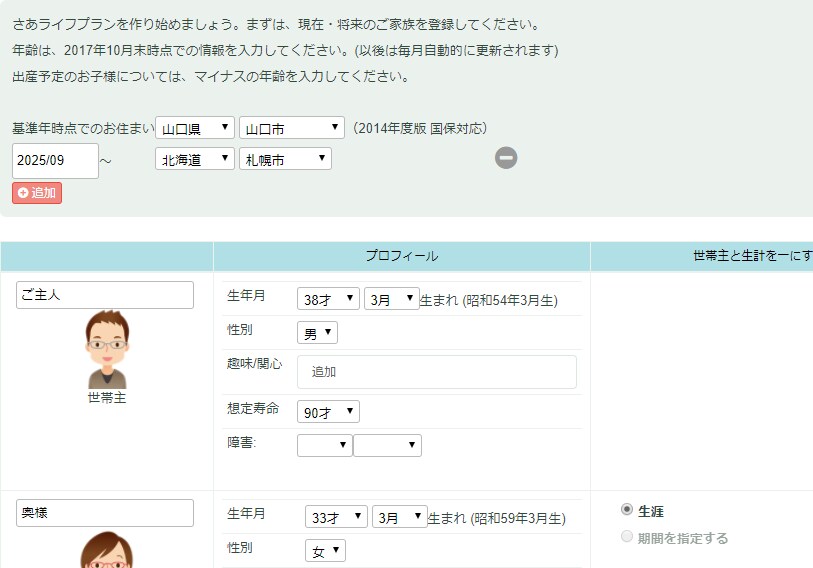Open the husband's 38才 age dropdown
This screenshot has height=568, width=813.
coord(328,299)
